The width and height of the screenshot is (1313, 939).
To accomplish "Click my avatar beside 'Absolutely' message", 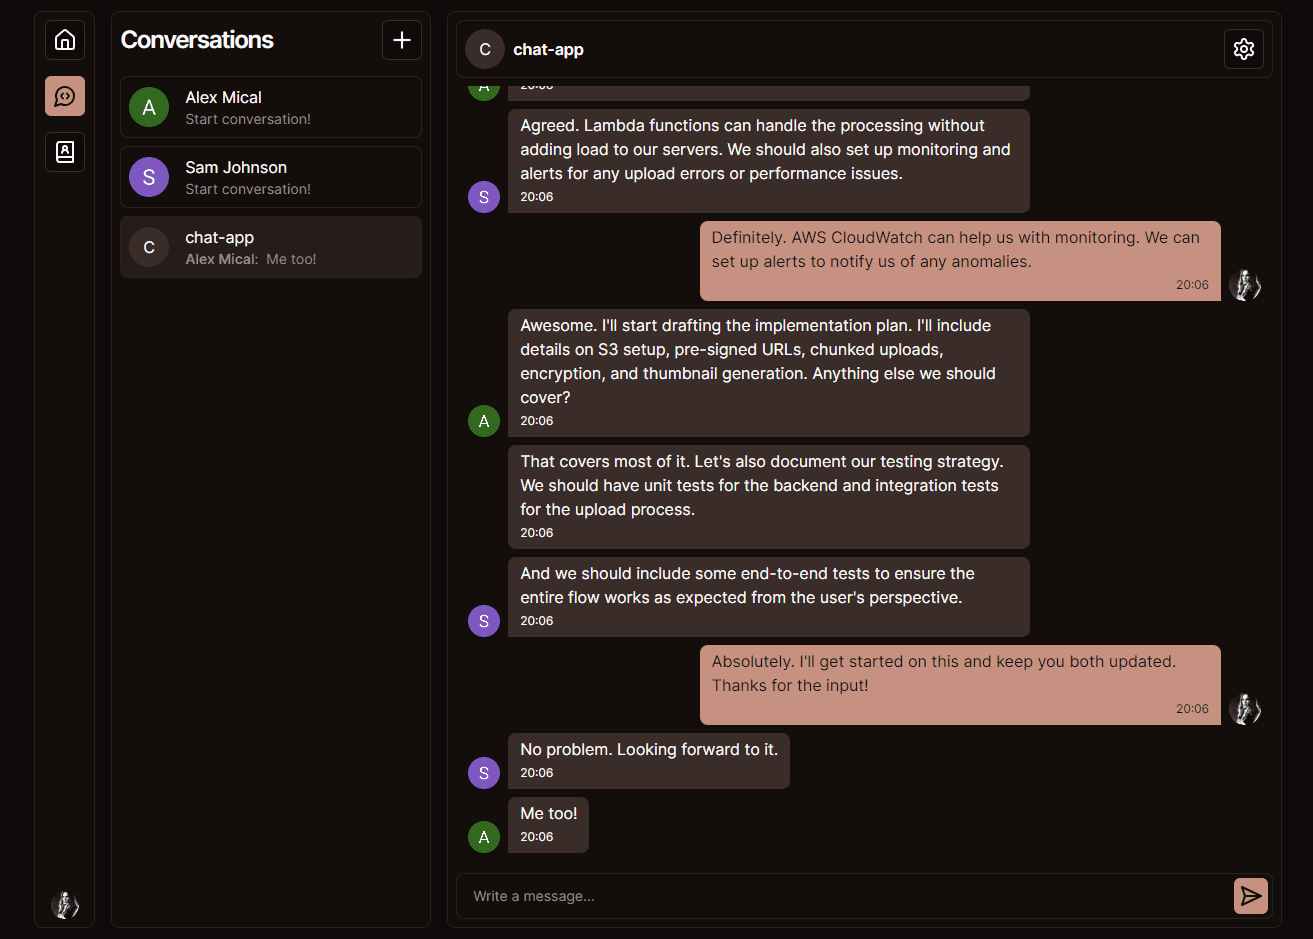I will (x=1245, y=709).
